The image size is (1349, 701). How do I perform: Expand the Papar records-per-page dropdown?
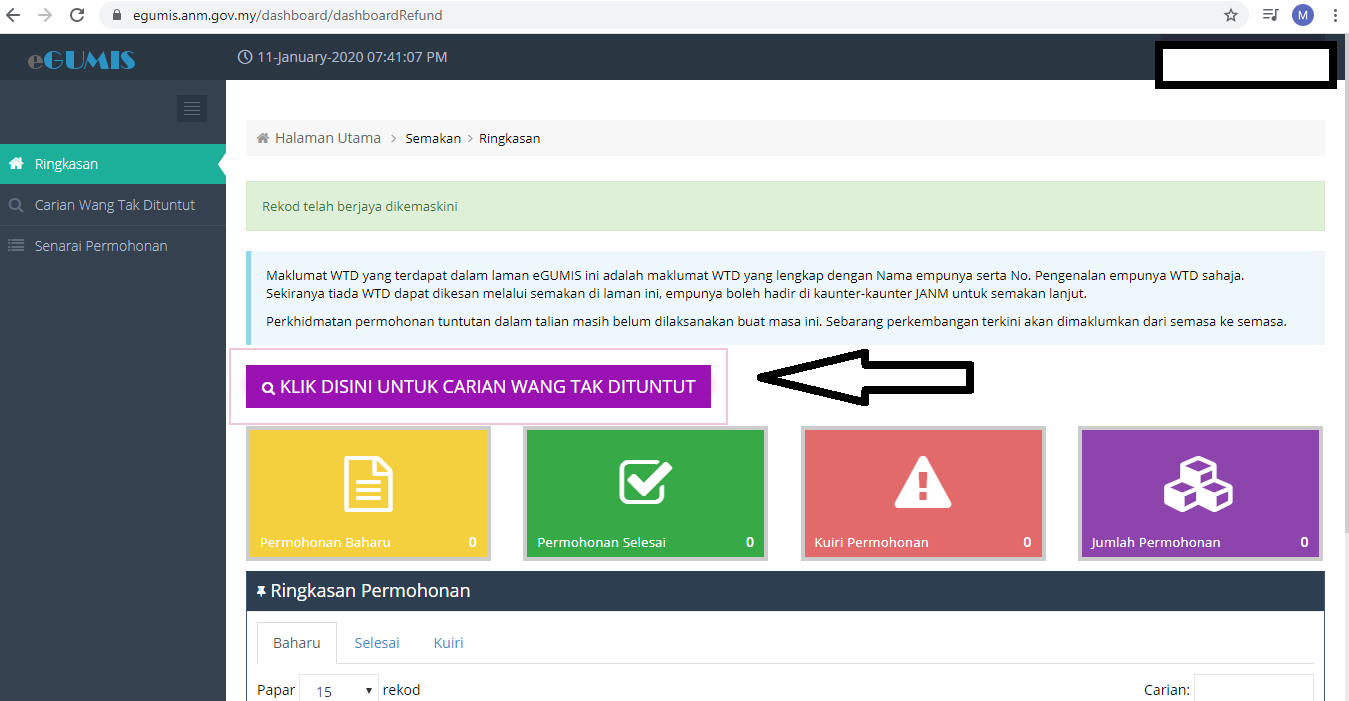[339, 690]
